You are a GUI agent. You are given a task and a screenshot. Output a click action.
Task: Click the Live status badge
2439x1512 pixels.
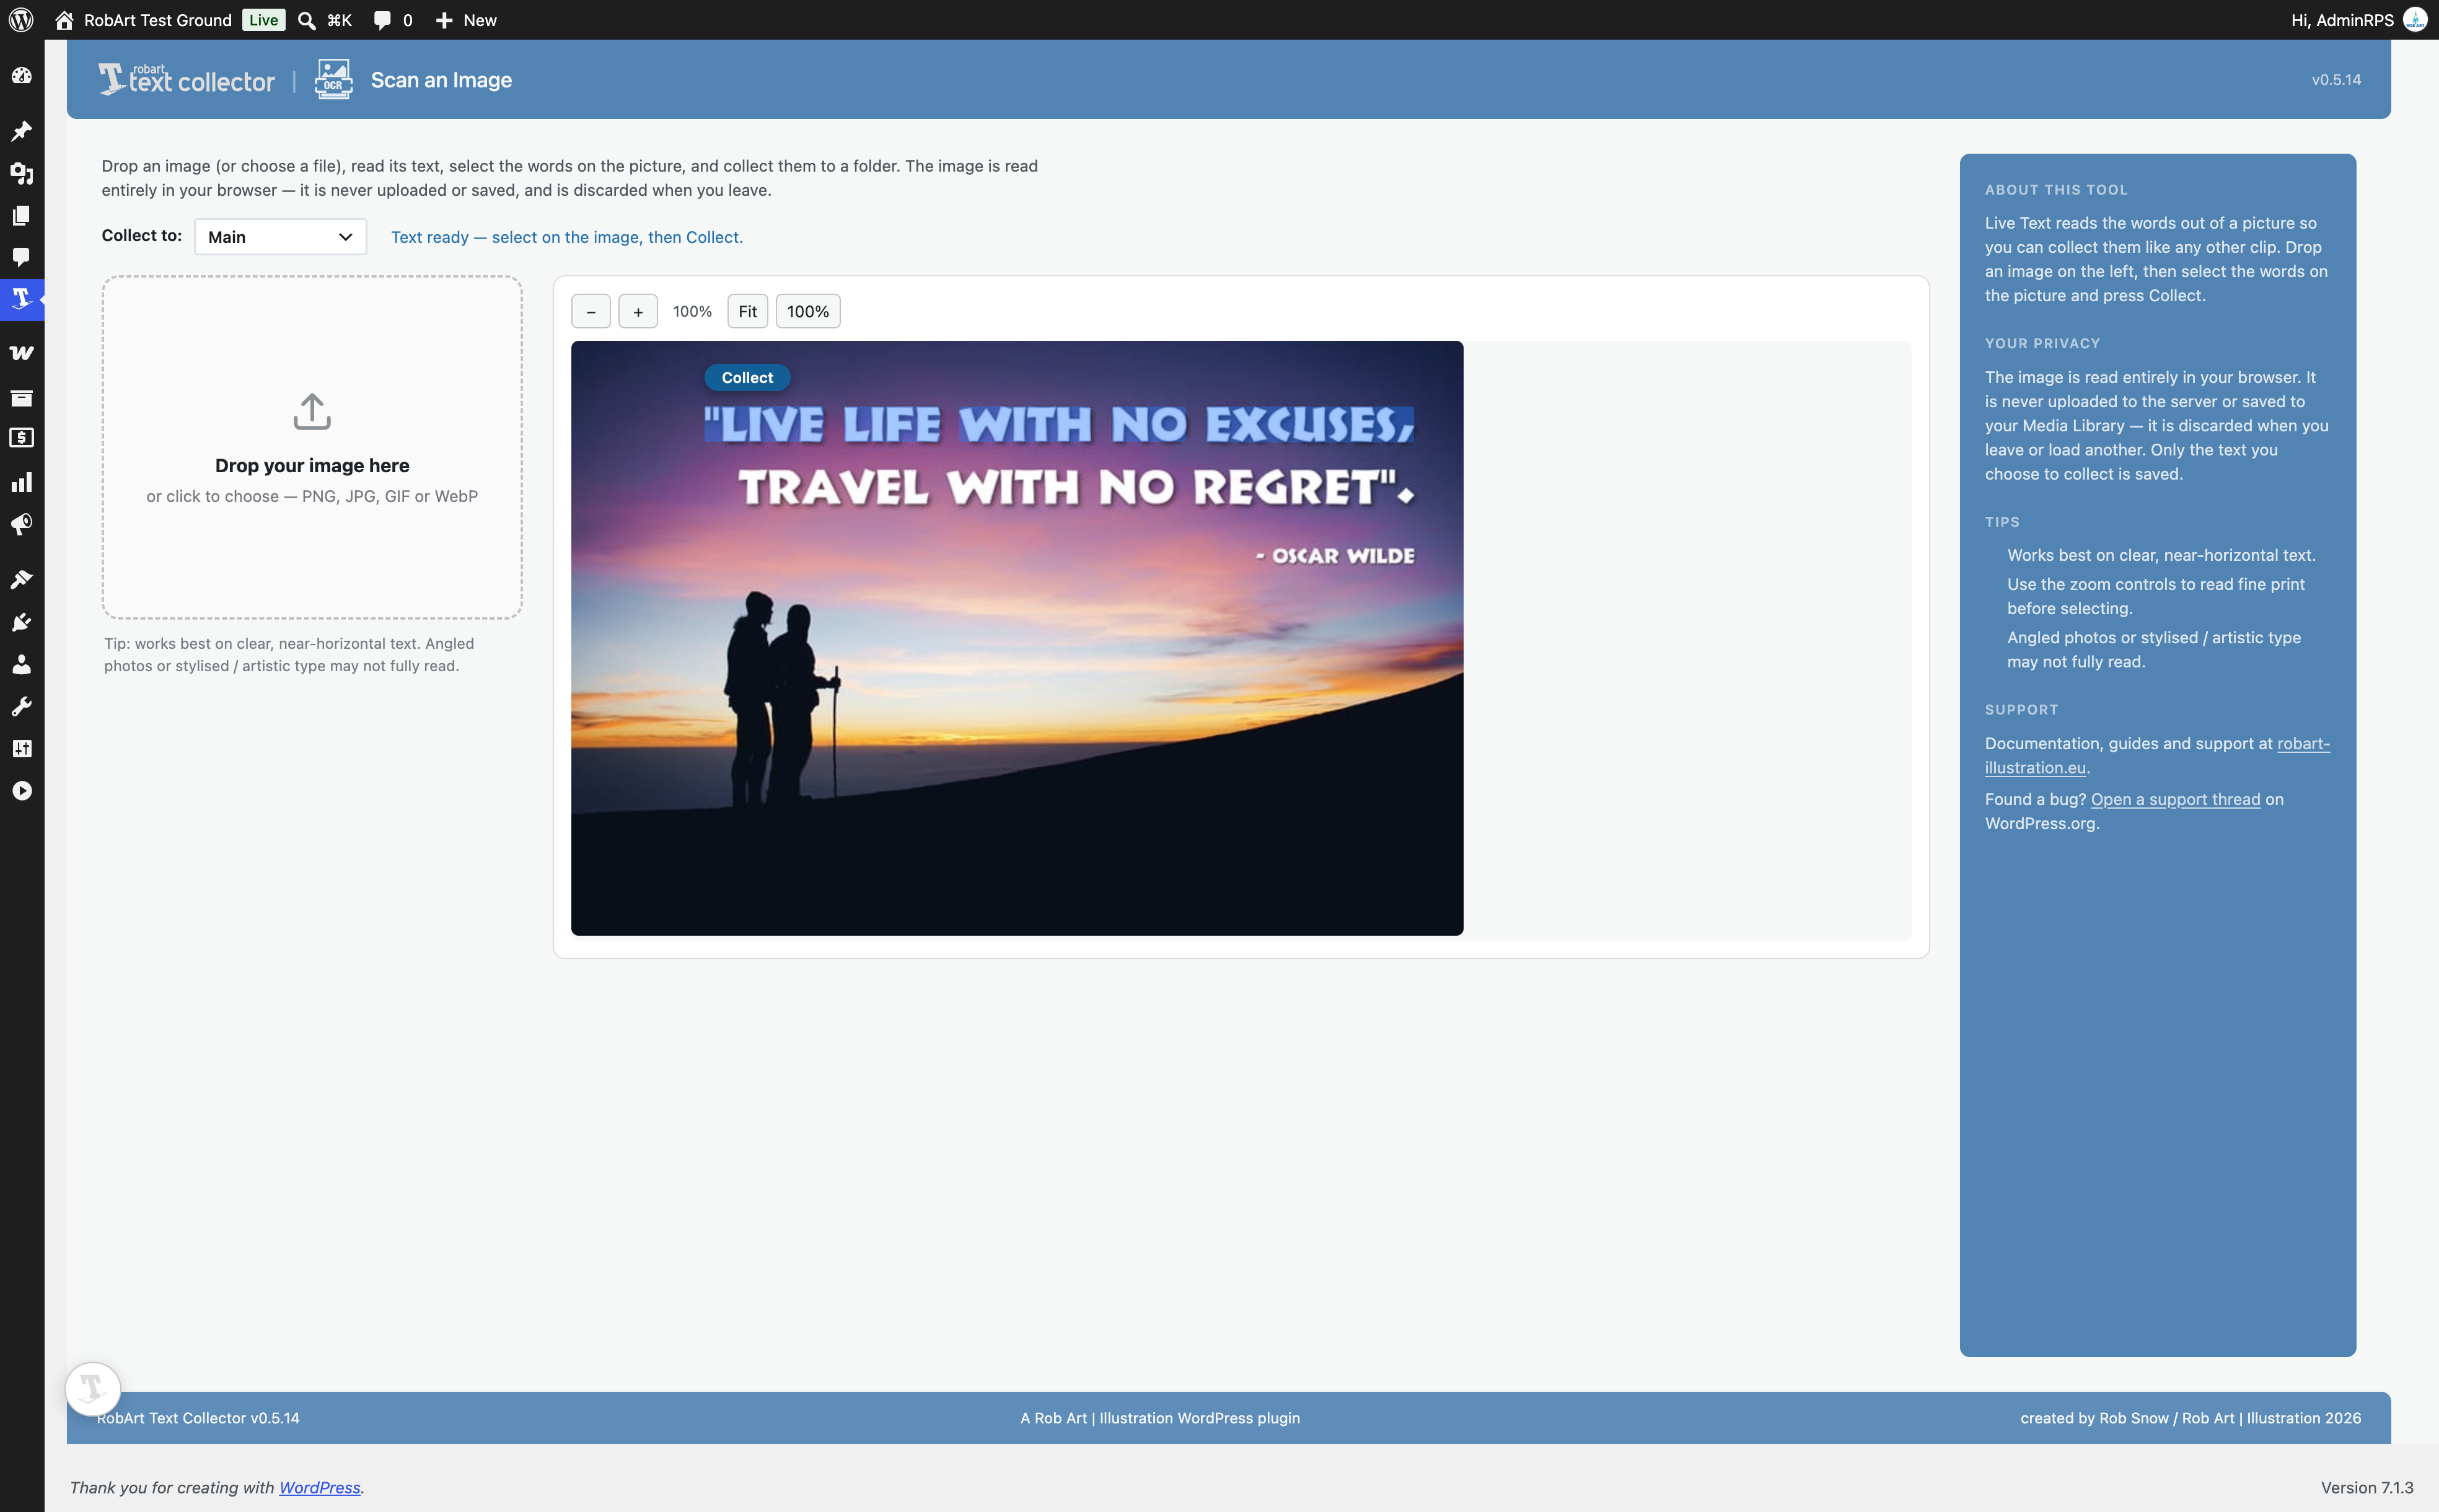(x=264, y=20)
